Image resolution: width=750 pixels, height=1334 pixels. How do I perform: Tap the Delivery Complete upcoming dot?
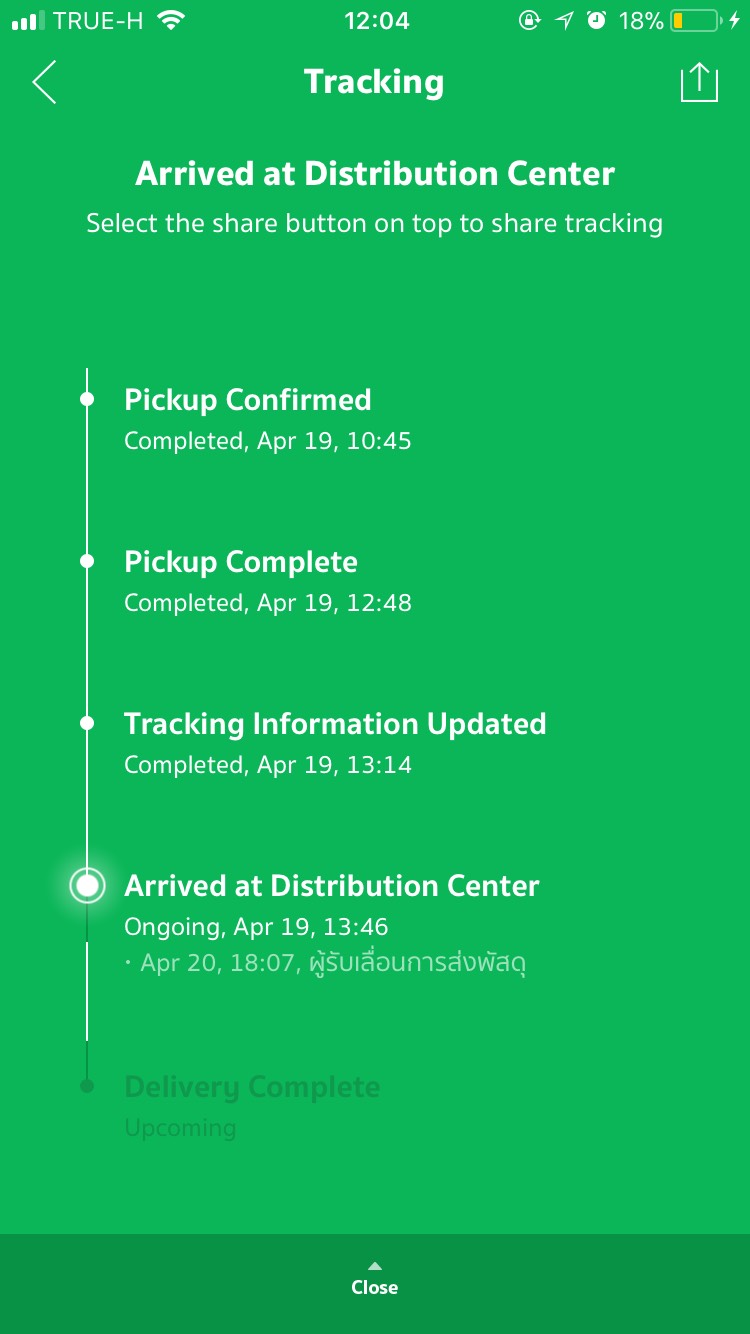[87, 1086]
